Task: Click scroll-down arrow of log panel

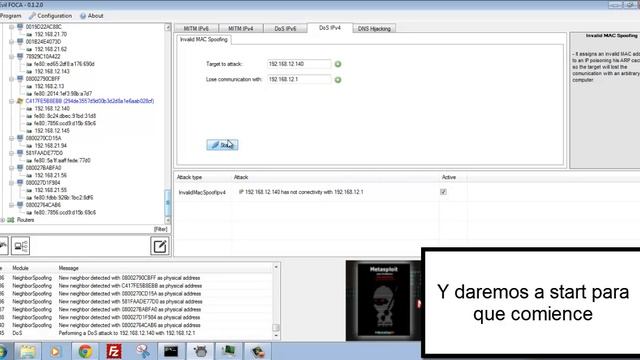Action: coord(276,336)
